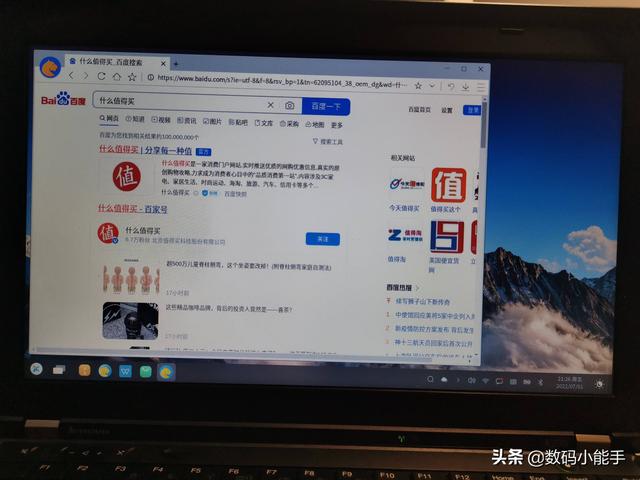Open the coffee brand article thumbnail
The height and width of the screenshot is (480, 640).
(x=130, y=321)
